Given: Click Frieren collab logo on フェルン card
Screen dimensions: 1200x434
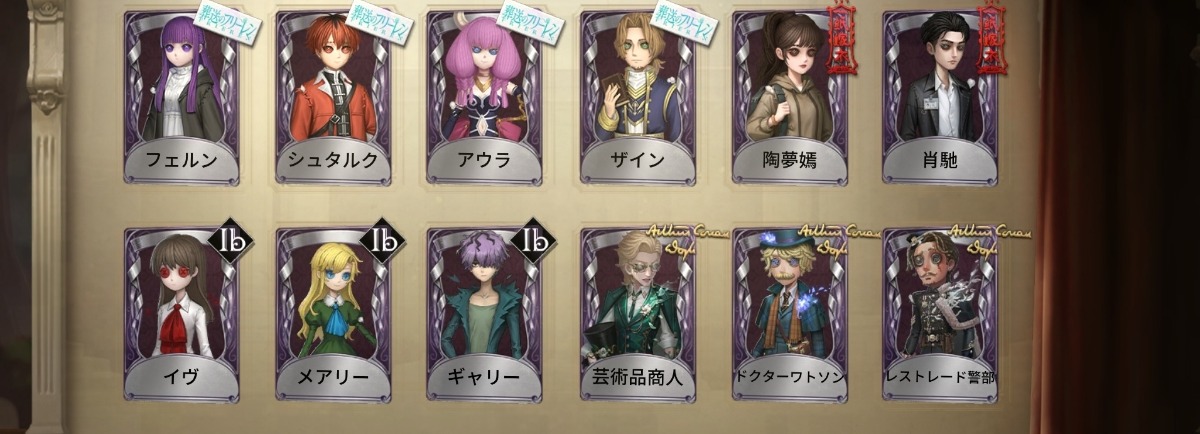Looking at the screenshot, I should point(226,26).
